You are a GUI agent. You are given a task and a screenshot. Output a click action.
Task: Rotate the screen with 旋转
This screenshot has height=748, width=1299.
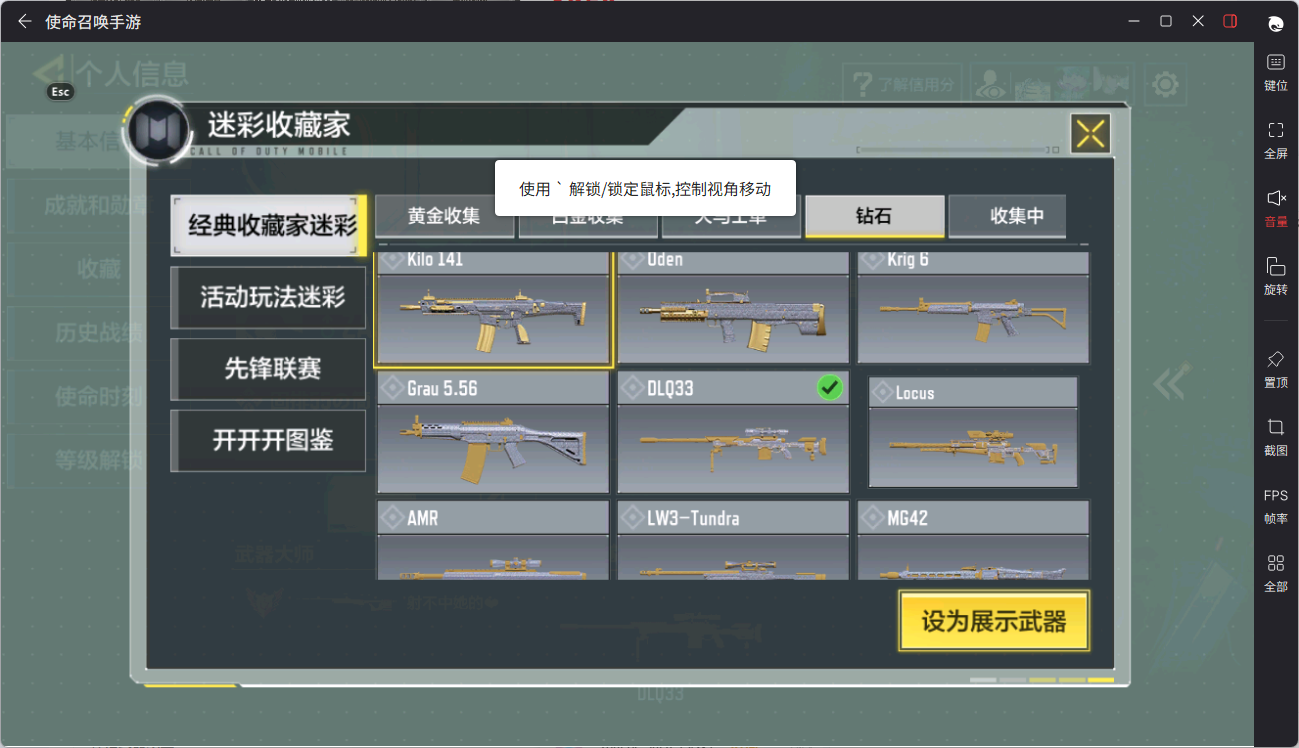[x=1276, y=276]
